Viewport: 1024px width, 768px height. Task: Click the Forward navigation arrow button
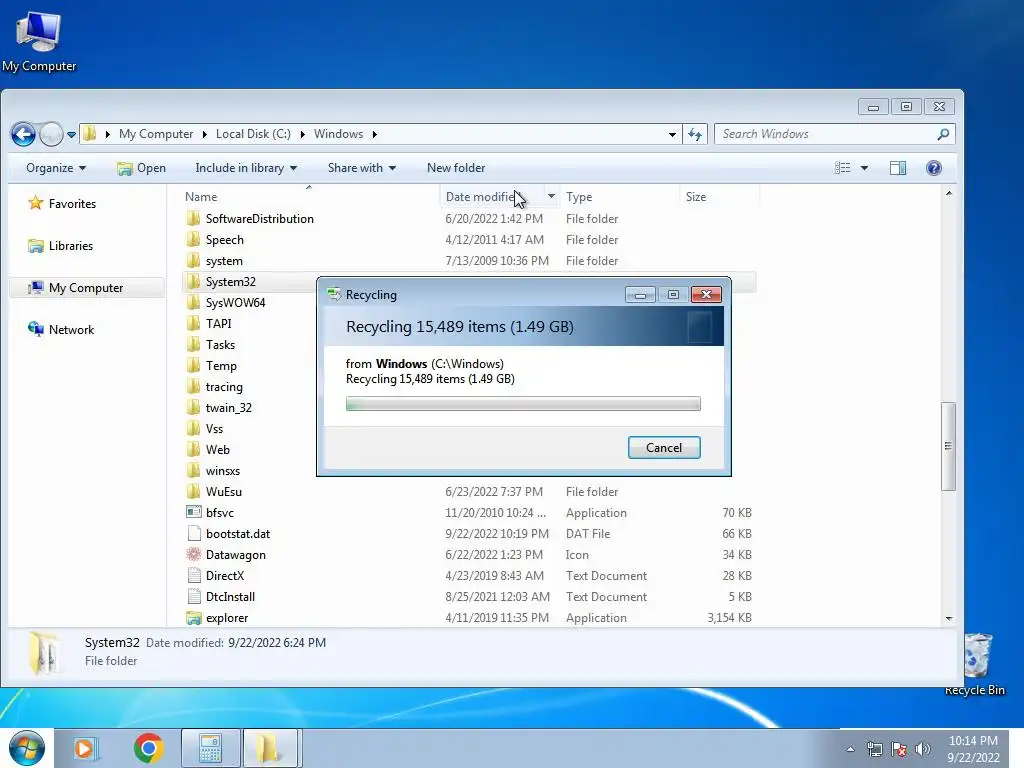coord(51,135)
